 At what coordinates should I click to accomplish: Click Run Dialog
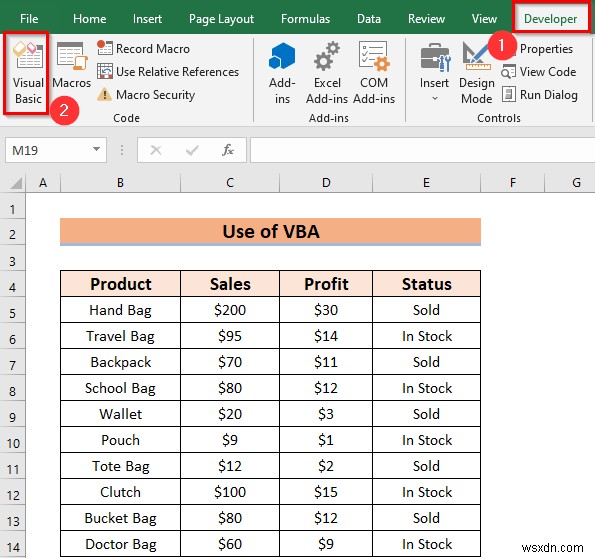point(540,95)
